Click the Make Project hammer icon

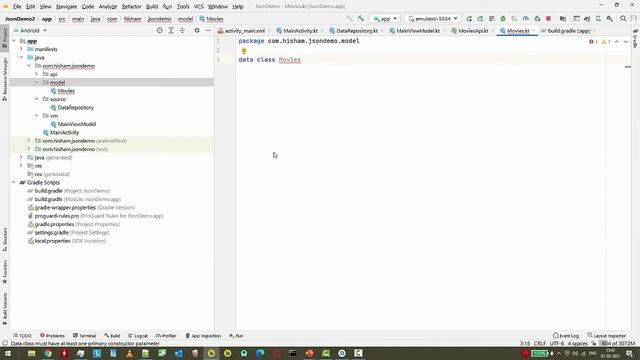360,19
